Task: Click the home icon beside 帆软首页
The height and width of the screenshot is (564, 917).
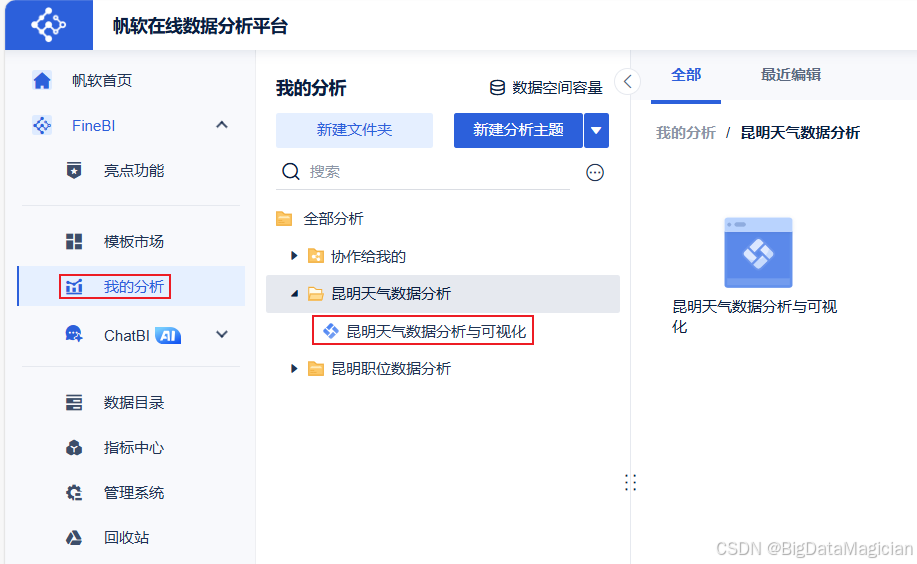Action: coord(42,80)
